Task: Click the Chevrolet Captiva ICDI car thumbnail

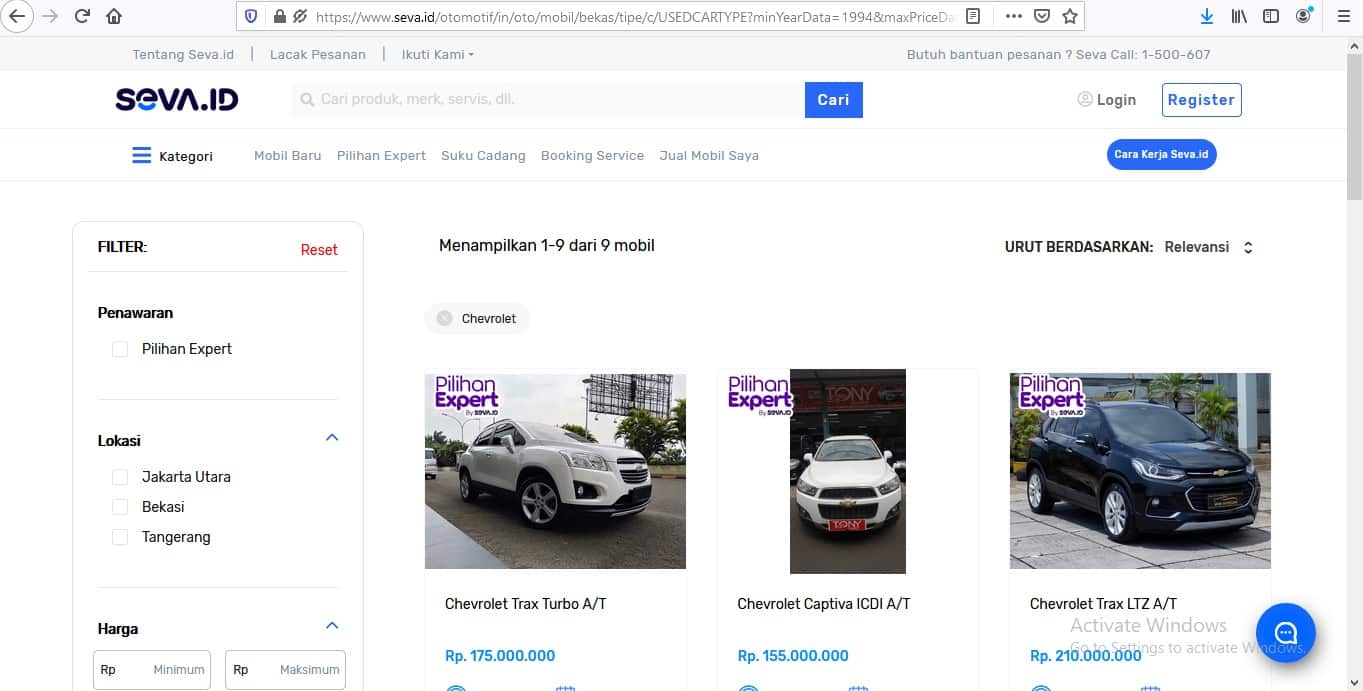Action: (848, 471)
